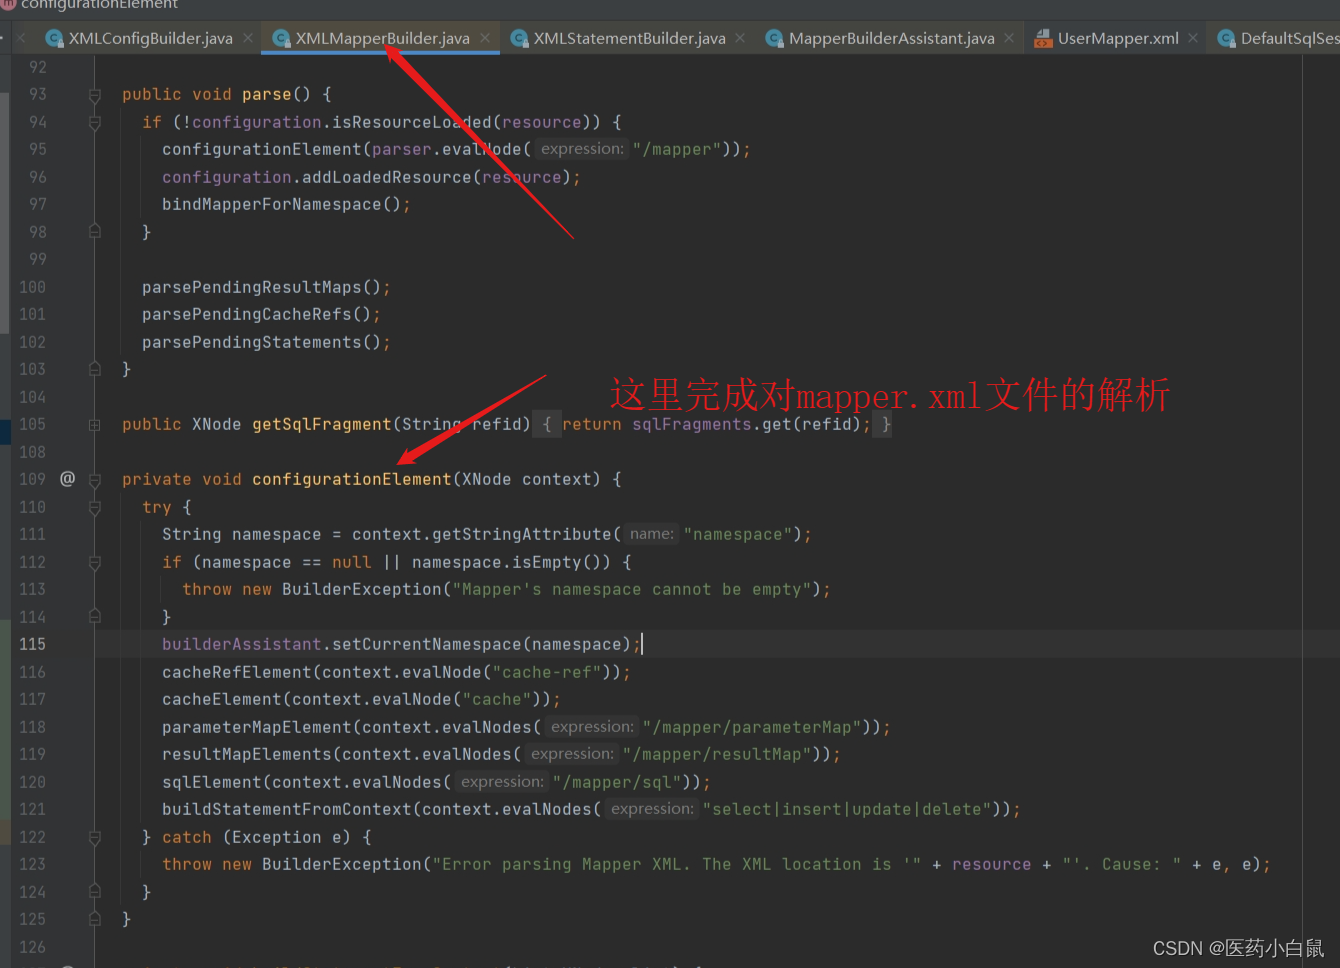Screen dimensions: 1340x968
Task: Click 'parsePendingStatements' call on line 102
Action: click(x=252, y=342)
